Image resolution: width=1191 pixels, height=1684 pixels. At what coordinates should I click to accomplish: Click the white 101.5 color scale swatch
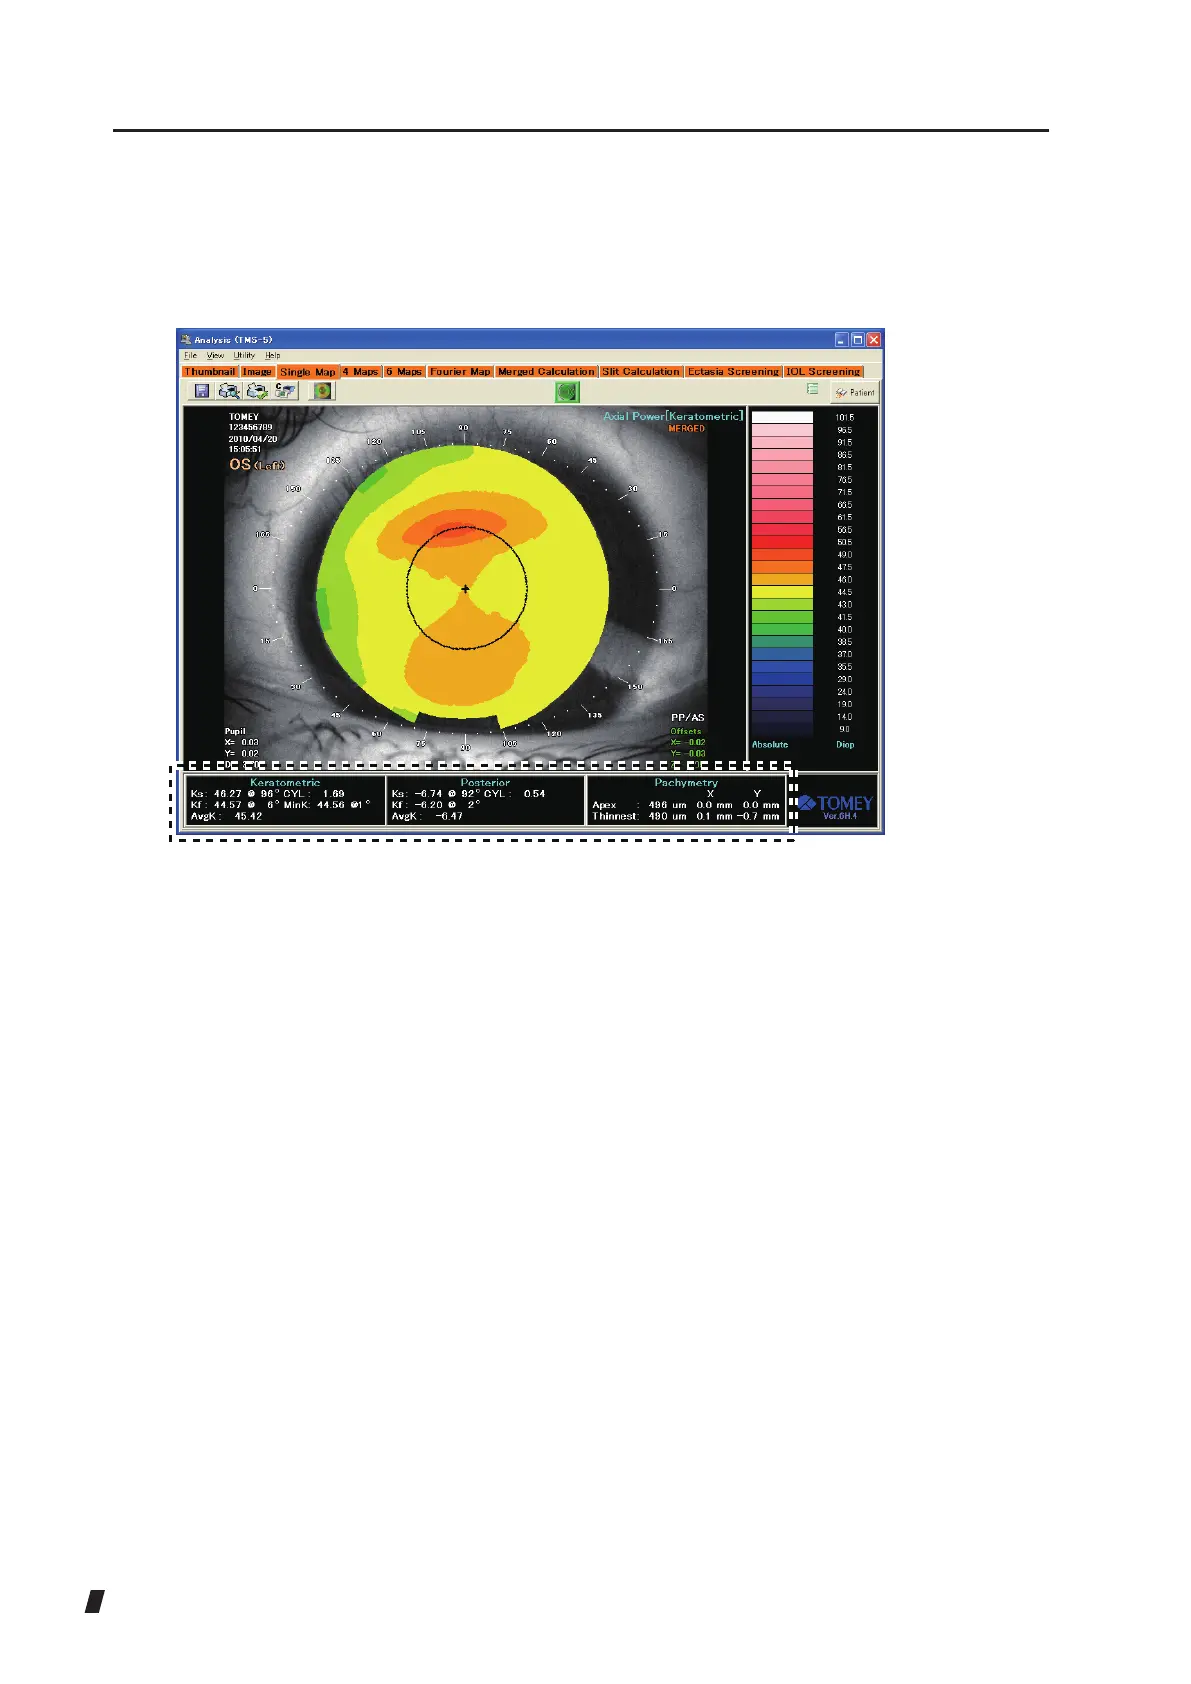click(782, 417)
